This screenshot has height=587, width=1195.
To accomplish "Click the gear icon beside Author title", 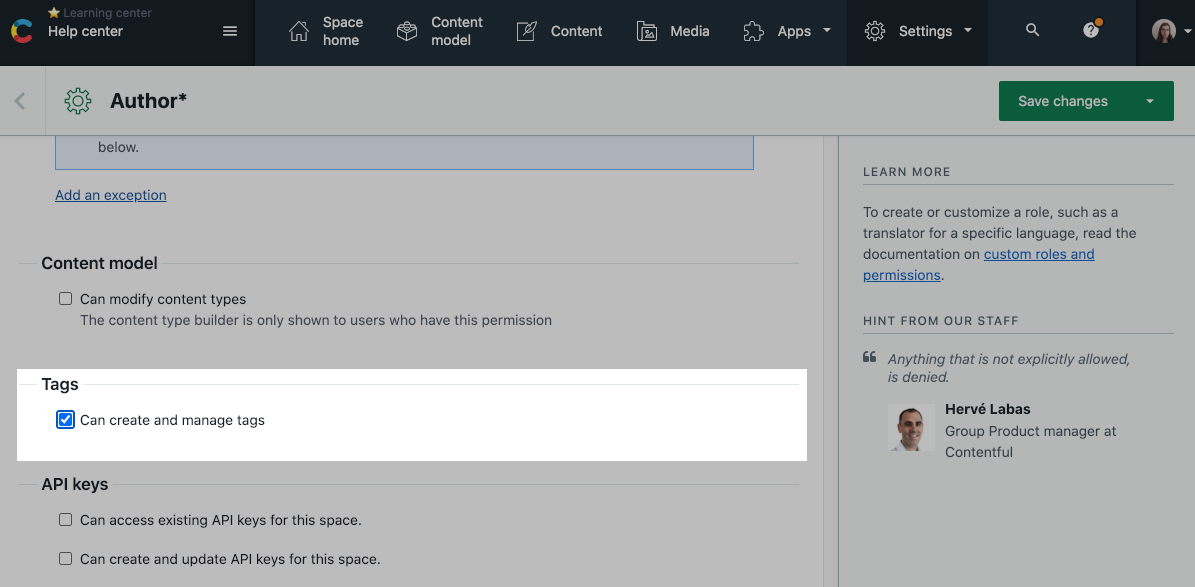I will pos(78,101).
